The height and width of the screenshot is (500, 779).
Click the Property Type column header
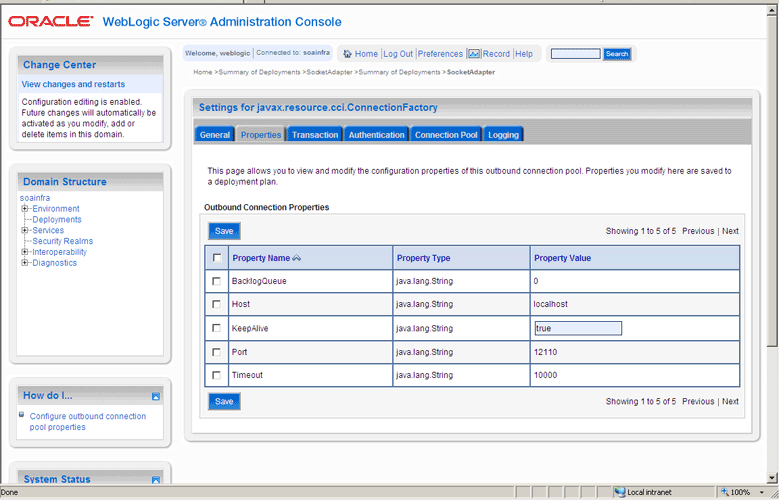423,258
